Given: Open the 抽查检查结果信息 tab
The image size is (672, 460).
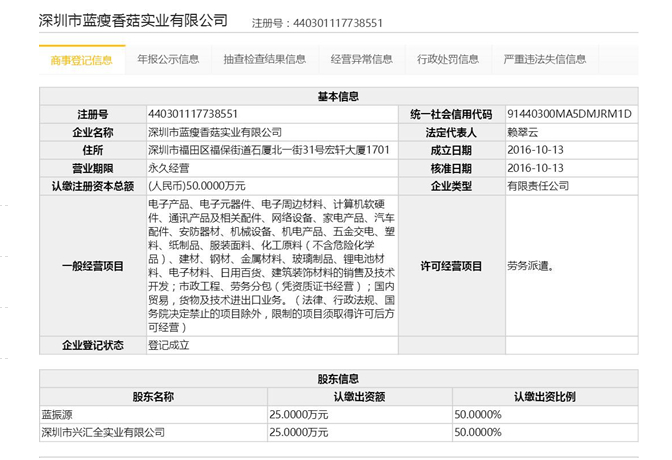Looking at the screenshot, I should 264,60.
